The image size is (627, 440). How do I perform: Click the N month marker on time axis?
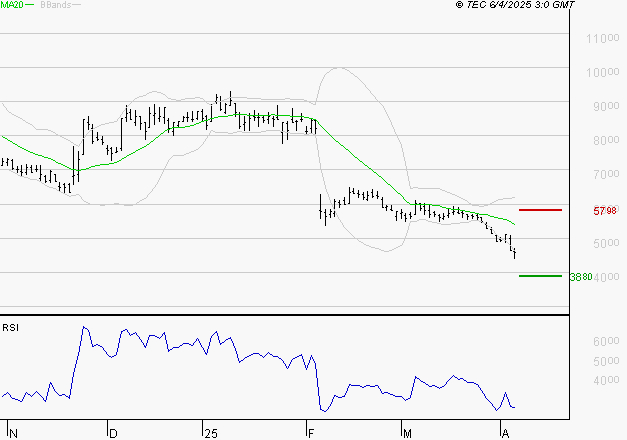[12, 433]
